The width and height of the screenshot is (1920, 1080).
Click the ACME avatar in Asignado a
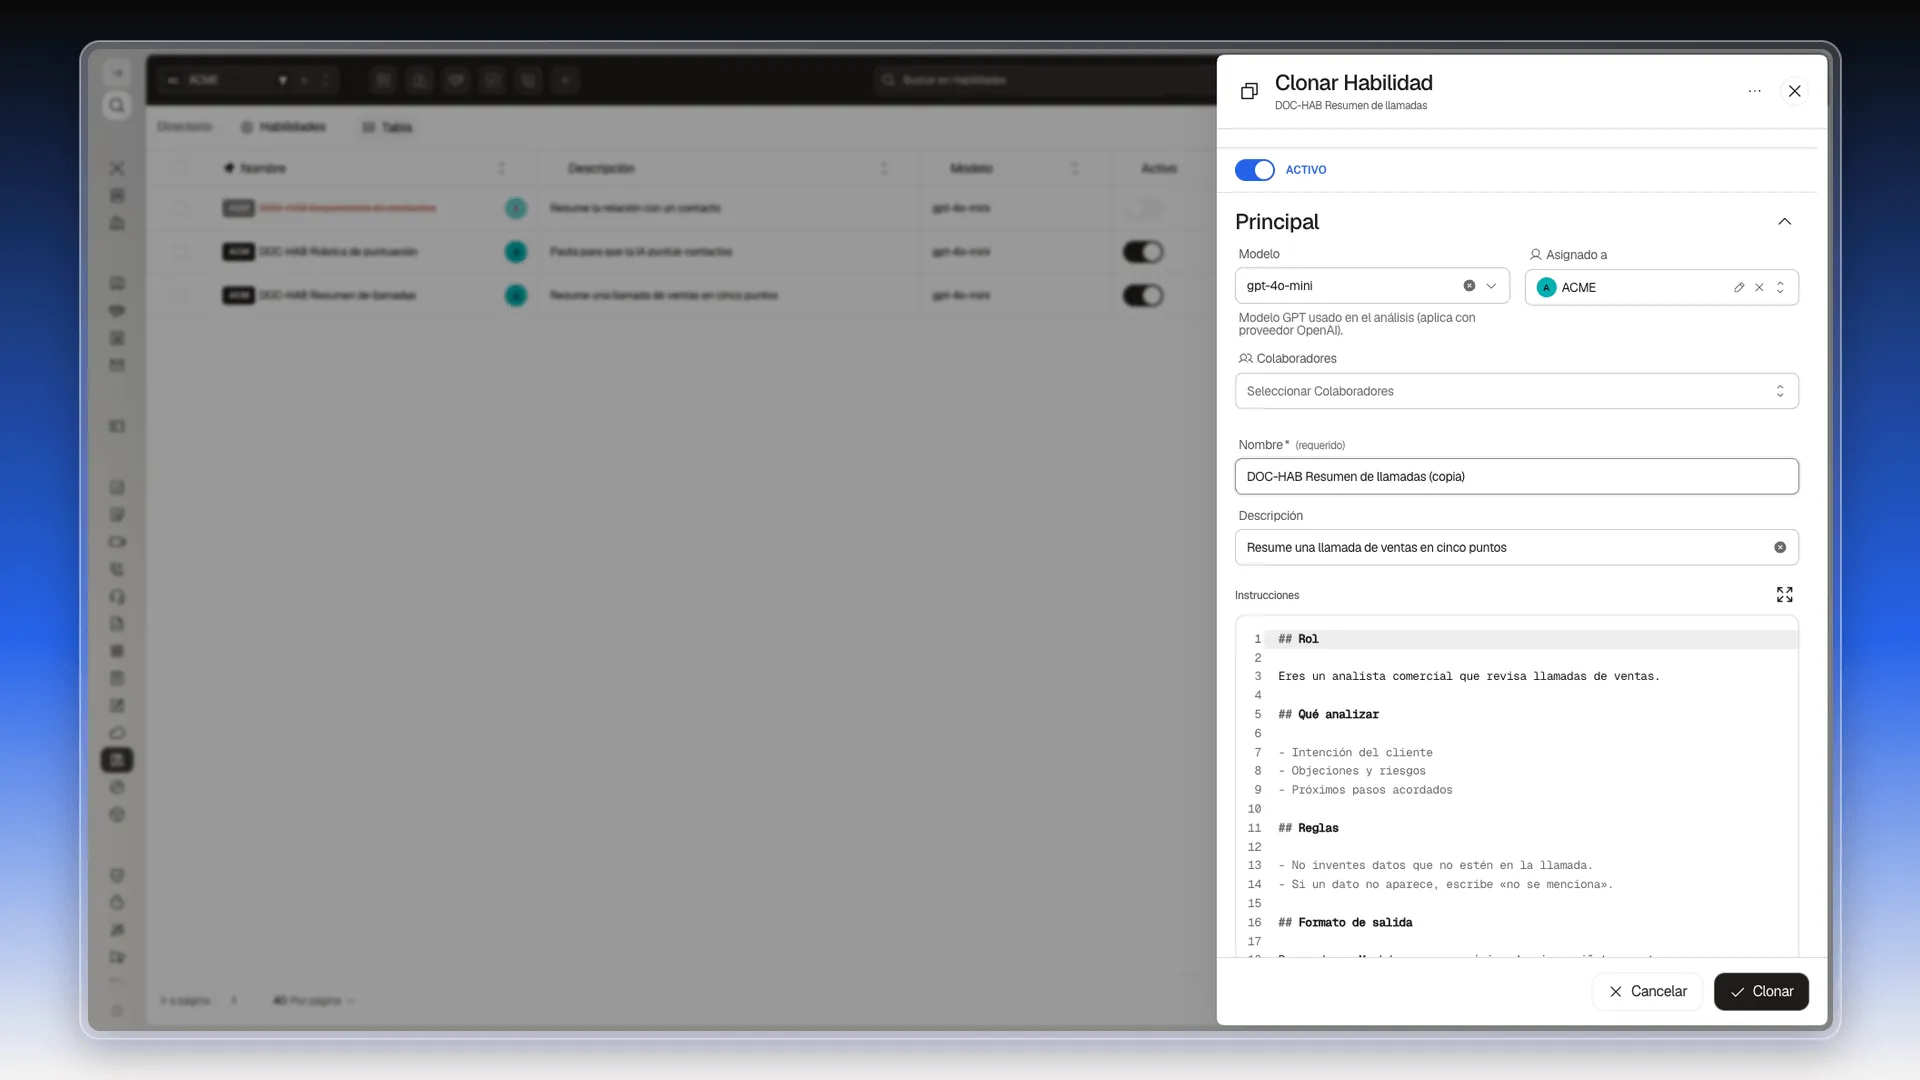[1546, 288]
